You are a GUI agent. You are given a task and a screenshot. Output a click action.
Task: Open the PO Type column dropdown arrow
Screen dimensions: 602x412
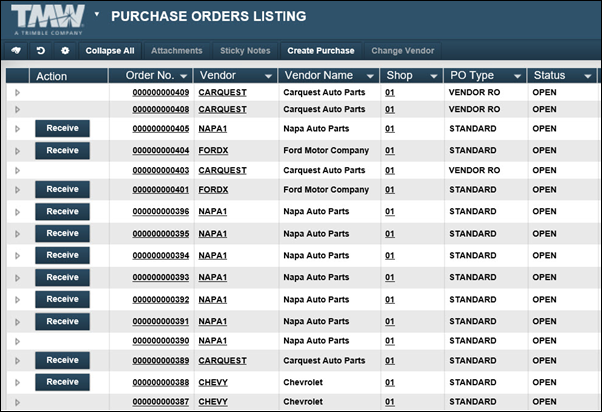[517, 76]
